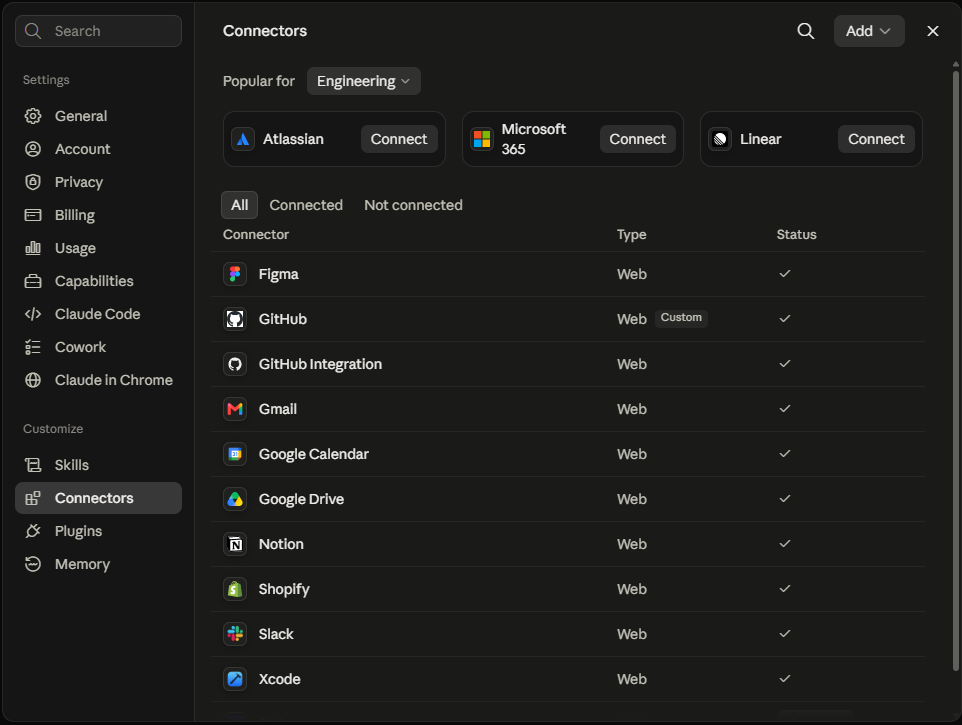Click the Figma status checkmark
Image resolution: width=962 pixels, height=725 pixels.
785,274
